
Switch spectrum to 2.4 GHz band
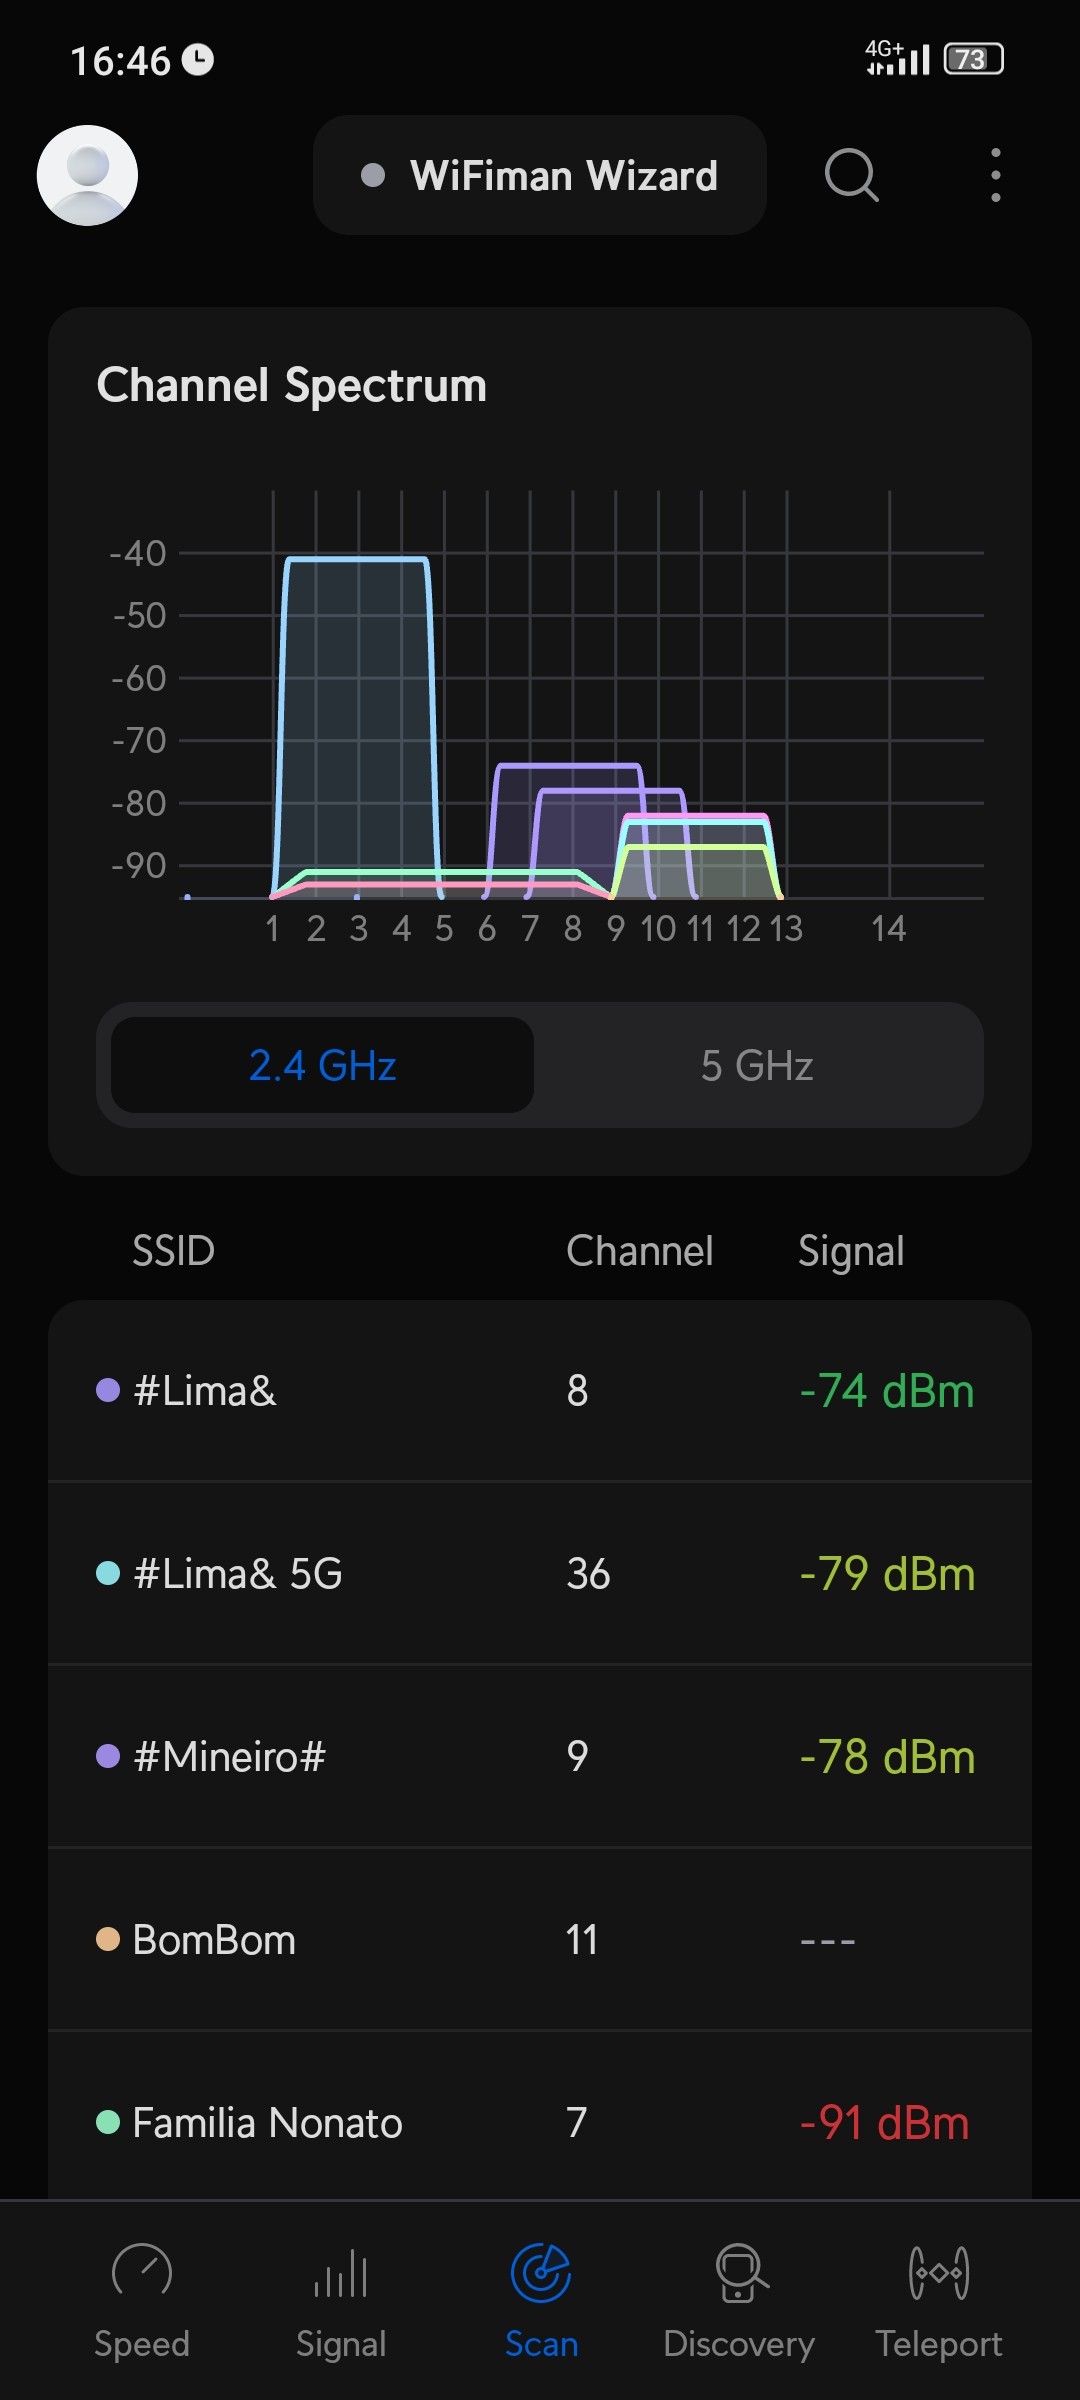pos(322,1065)
